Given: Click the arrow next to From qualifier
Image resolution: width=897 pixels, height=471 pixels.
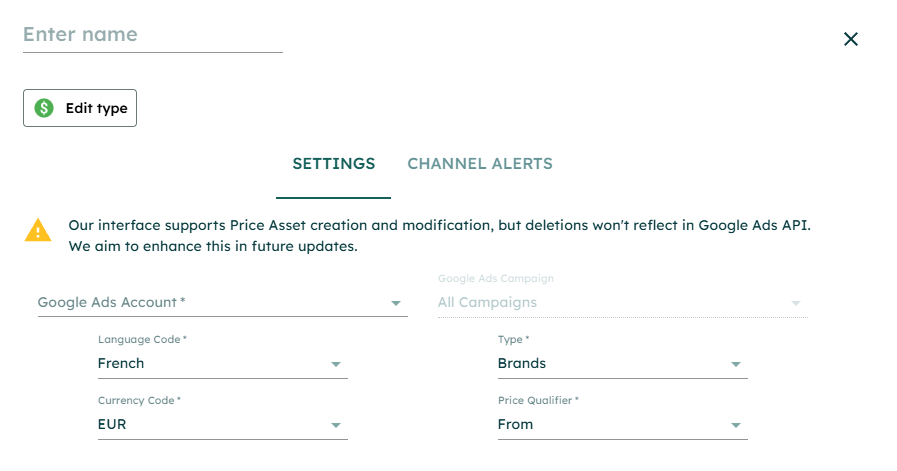Looking at the screenshot, I should click(736, 425).
